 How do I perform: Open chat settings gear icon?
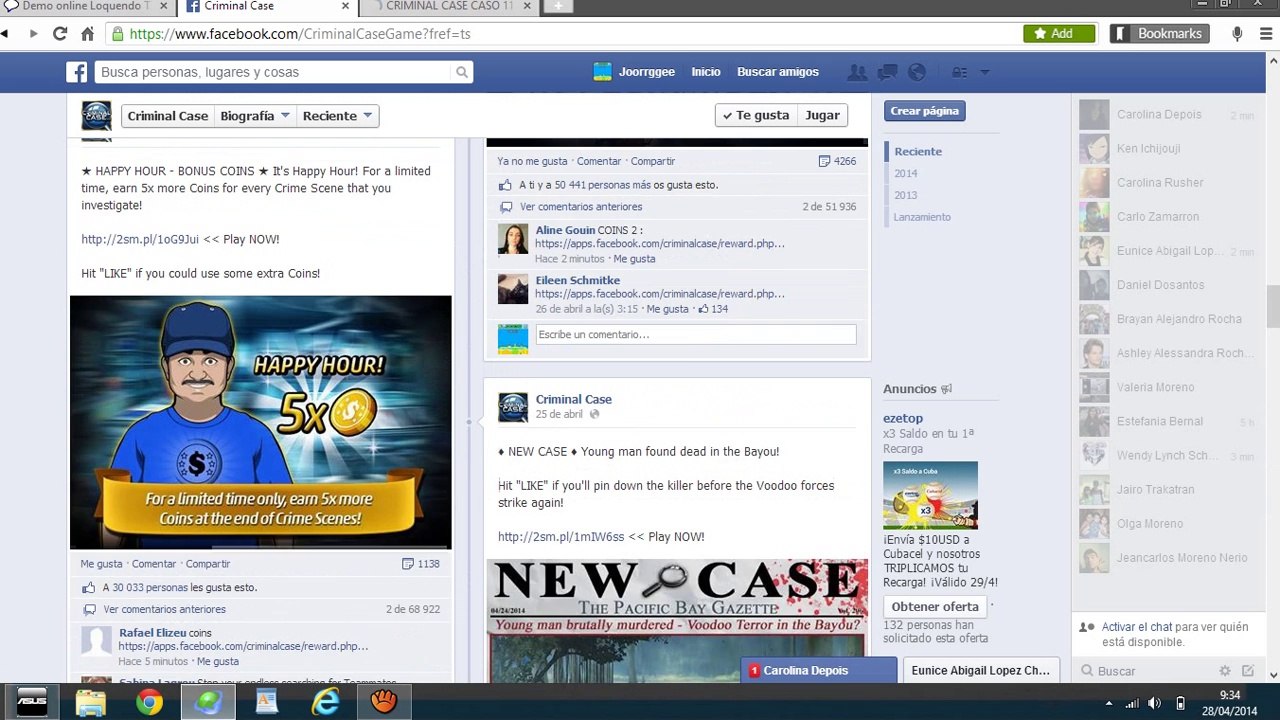(x=1224, y=671)
